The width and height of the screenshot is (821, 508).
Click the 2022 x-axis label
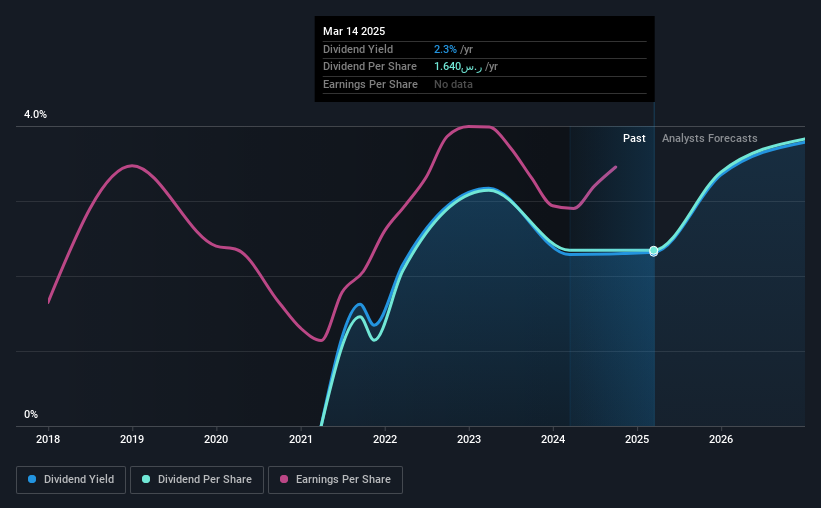pyautogui.click(x=385, y=439)
